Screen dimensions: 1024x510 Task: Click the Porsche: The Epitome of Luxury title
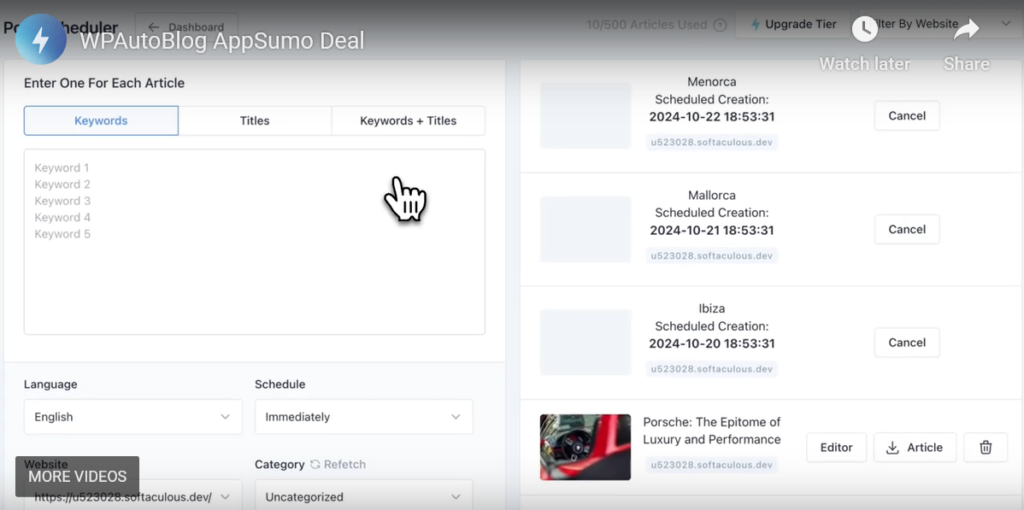(712, 430)
